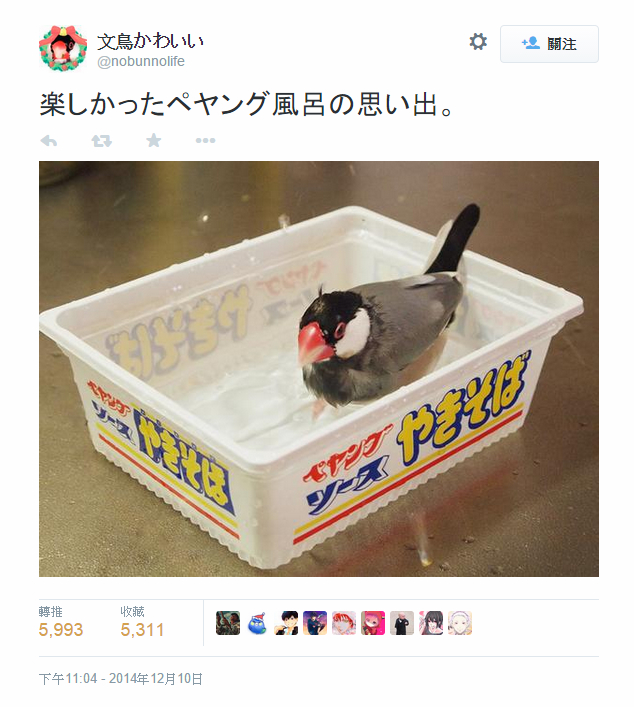Enlarge the bird bathing photo
The width and height of the screenshot is (634, 707).
pos(319,369)
